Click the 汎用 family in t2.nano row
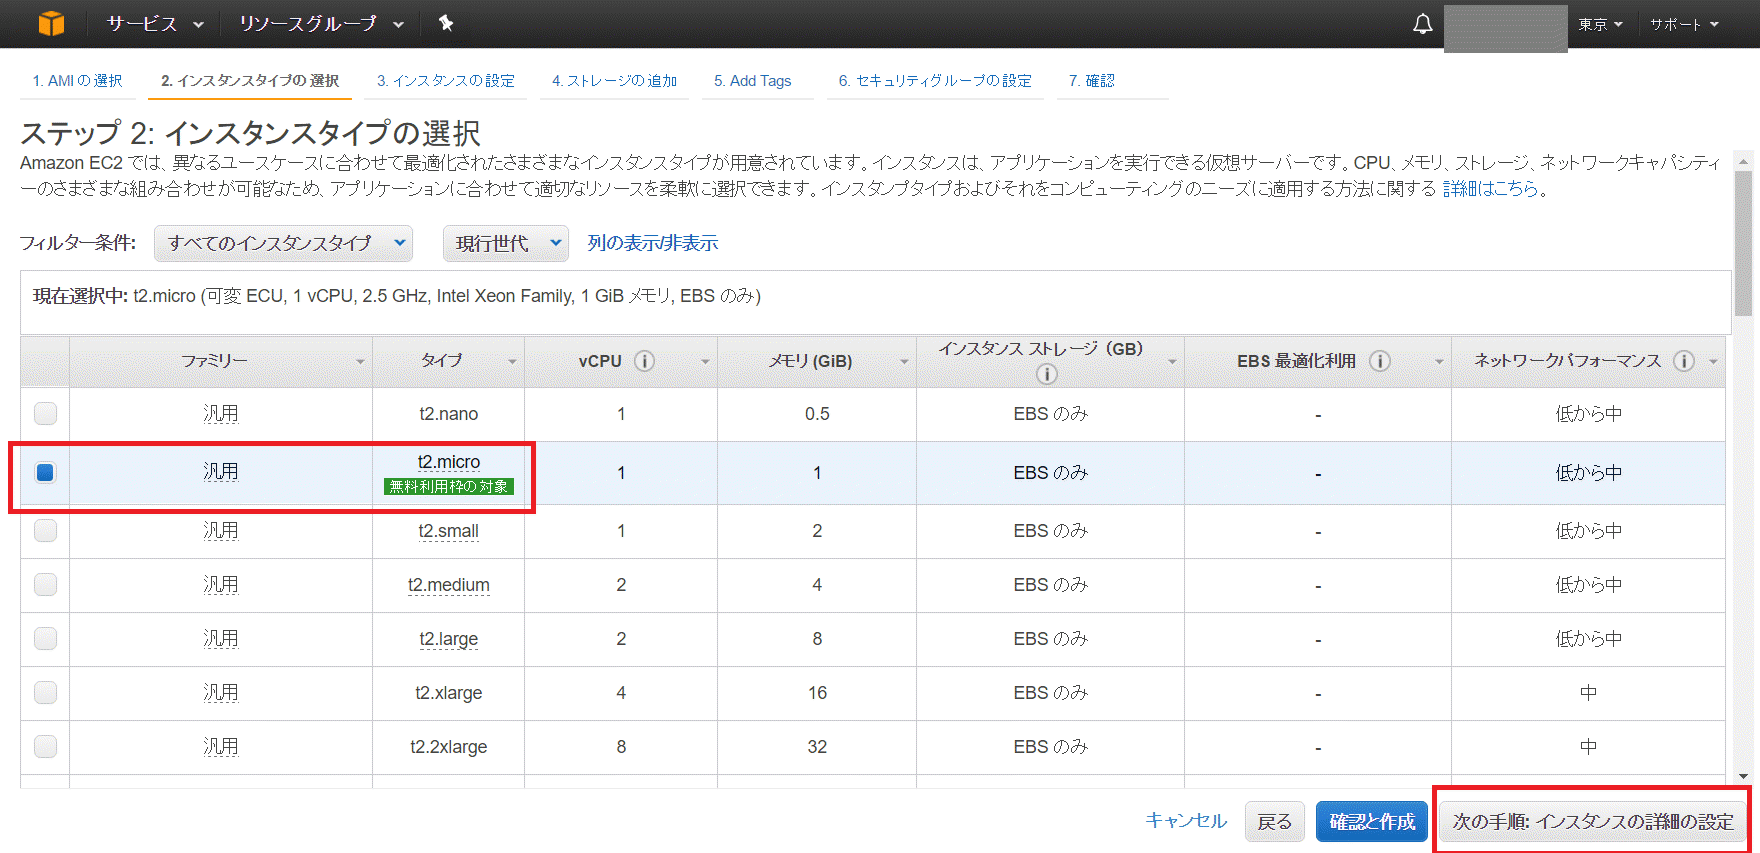The width and height of the screenshot is (1760, 853). coord(221,413)
